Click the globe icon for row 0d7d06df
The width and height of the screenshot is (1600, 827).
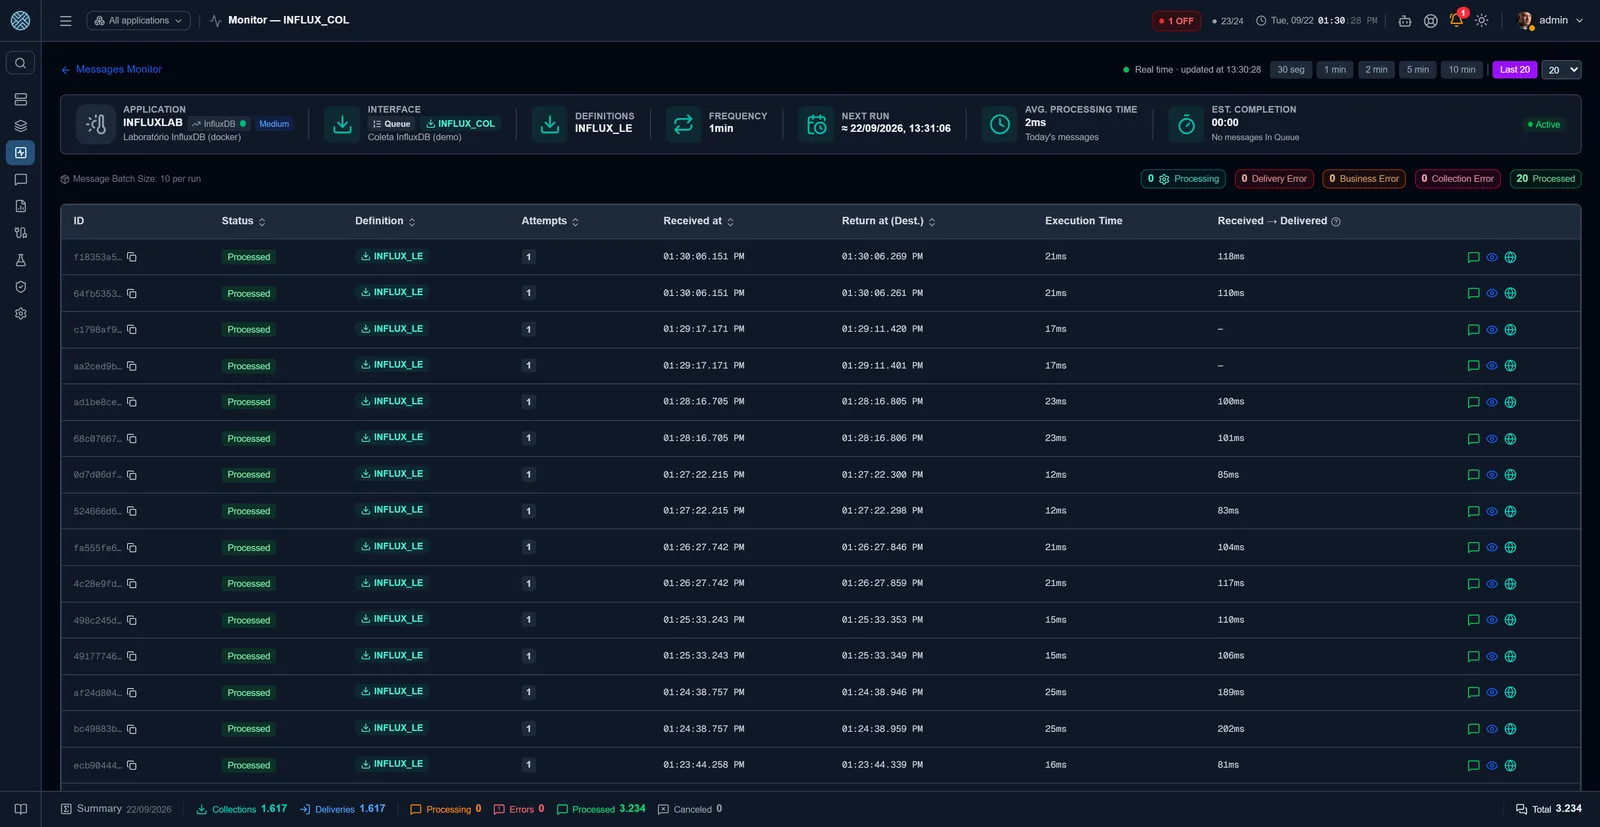[1510, 475]
